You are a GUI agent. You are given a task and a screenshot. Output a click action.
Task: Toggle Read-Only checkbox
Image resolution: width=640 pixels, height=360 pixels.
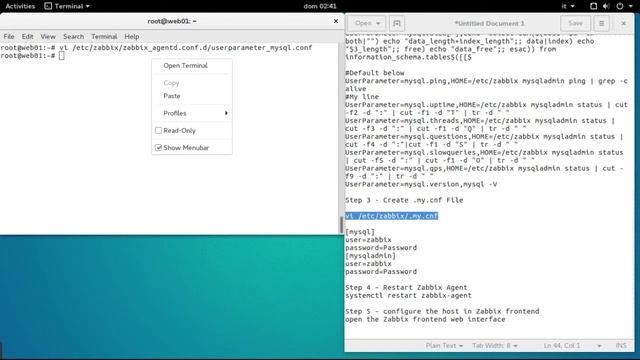tap(158, 130)
